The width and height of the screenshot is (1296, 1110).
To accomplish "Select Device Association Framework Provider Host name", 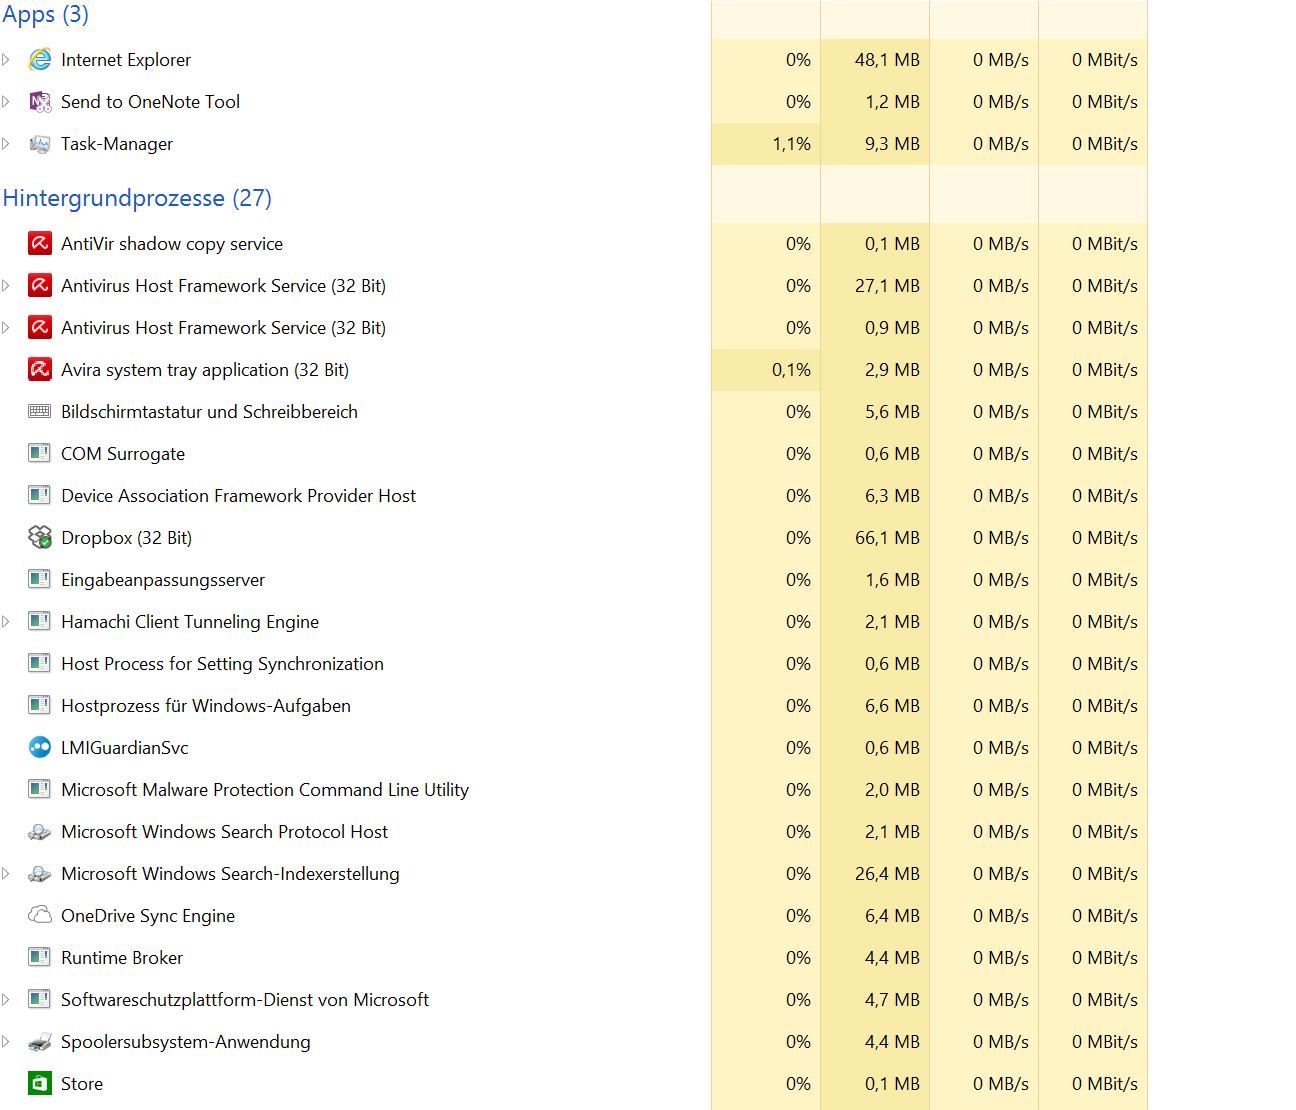I will pos(239,496).
